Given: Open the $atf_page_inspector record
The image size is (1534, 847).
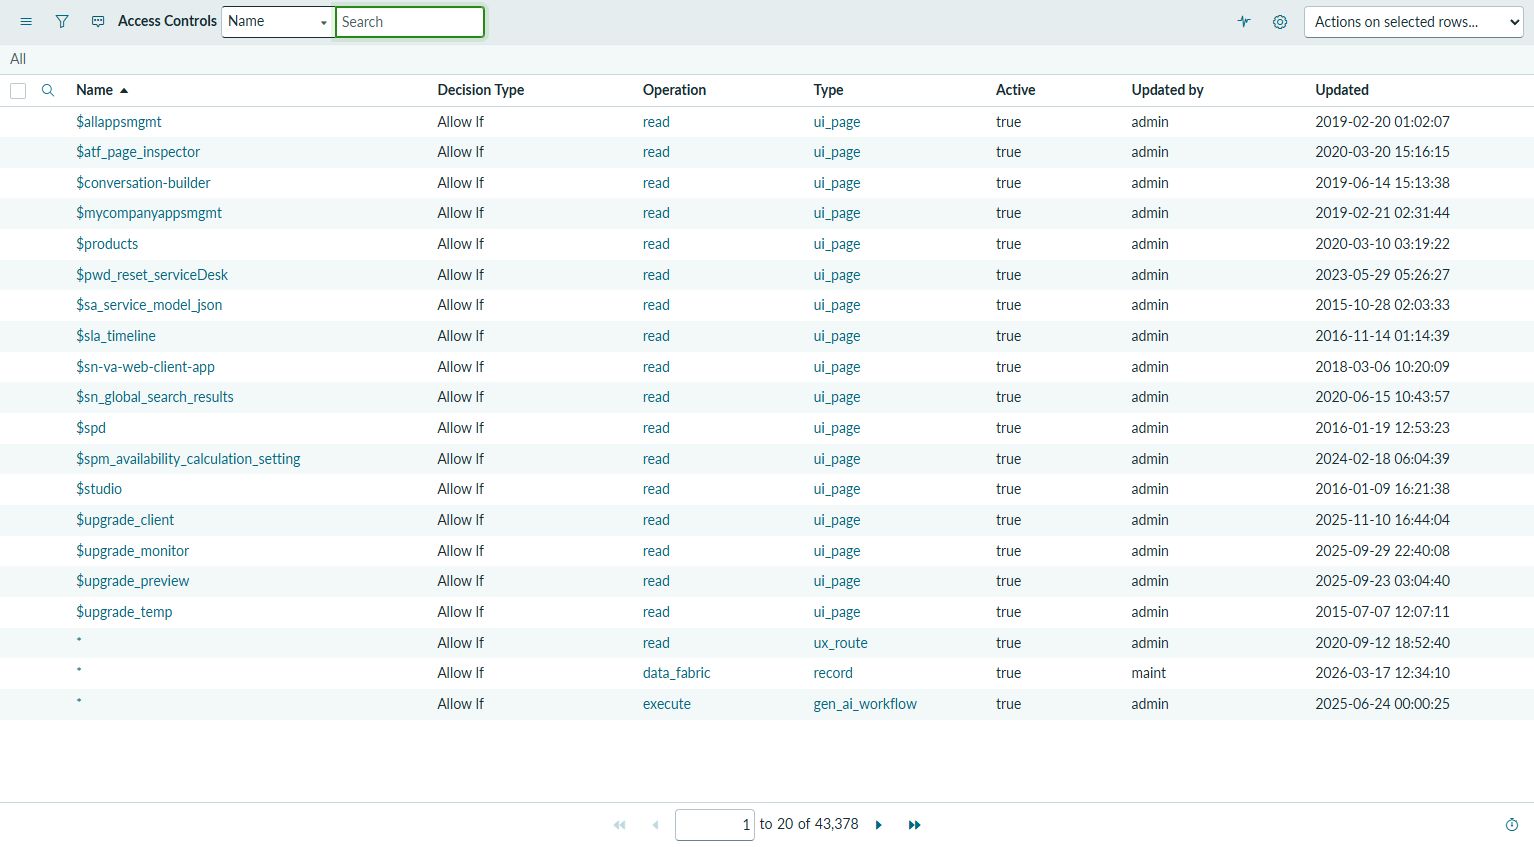Looking at the screenshot, I should [x=138, y=152].
